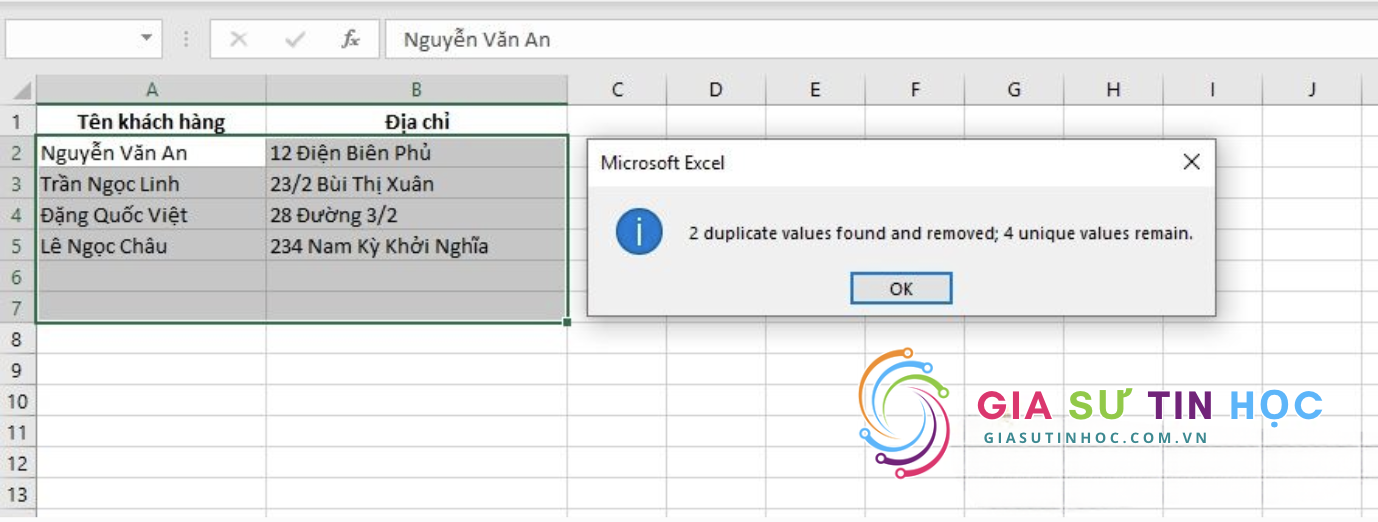
Task: Select column H header
Action: point(1113,90)
